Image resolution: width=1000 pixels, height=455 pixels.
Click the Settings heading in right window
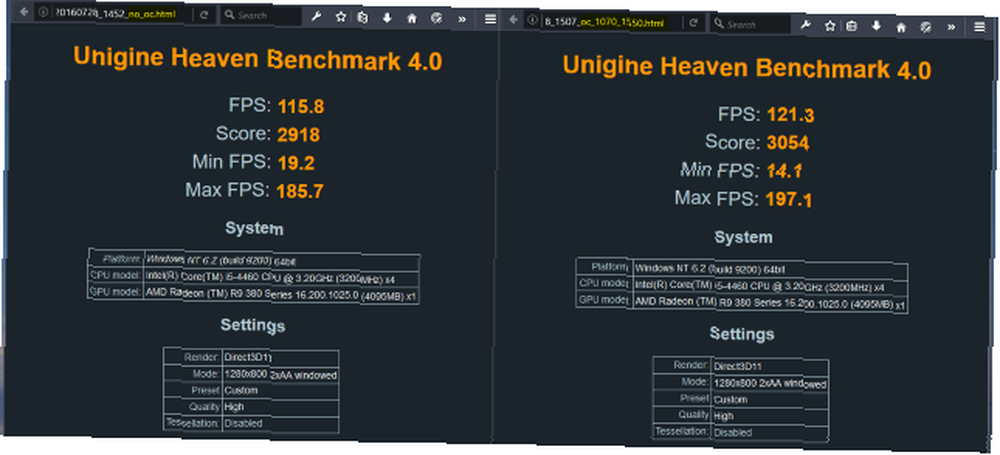pos(742,334)
